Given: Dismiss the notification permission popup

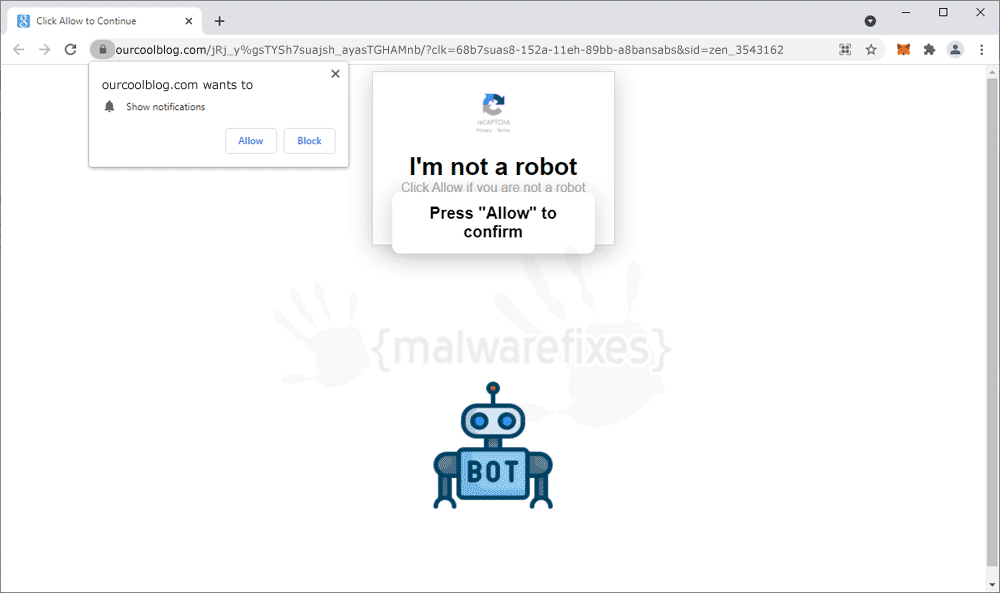Looking at the screenshot, I should point(335,74).
